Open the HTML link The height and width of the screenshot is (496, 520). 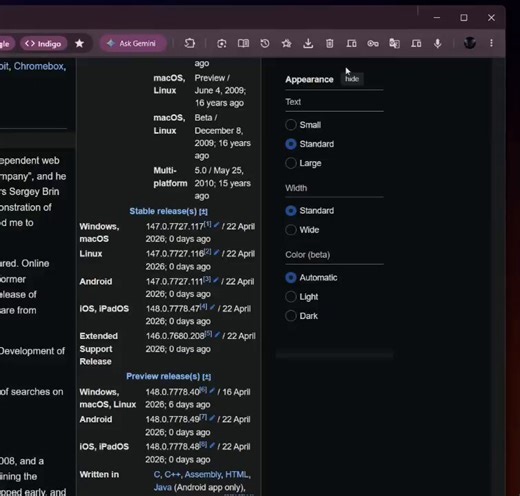pos(238,474)
